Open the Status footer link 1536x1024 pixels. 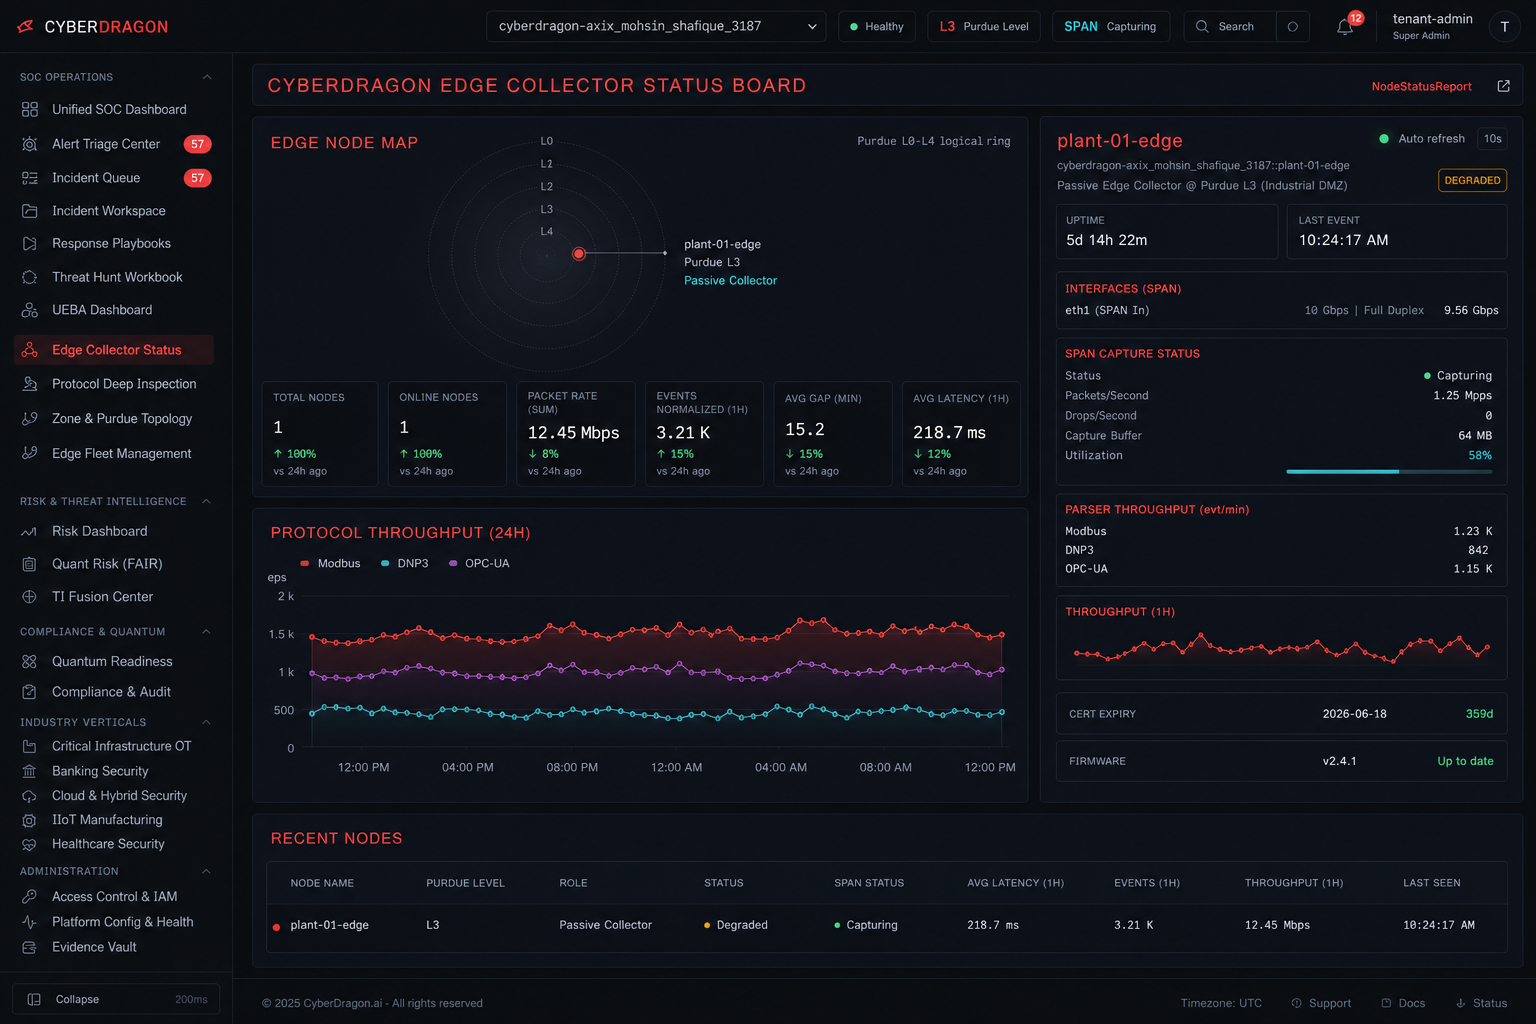pos(1481,1003)
